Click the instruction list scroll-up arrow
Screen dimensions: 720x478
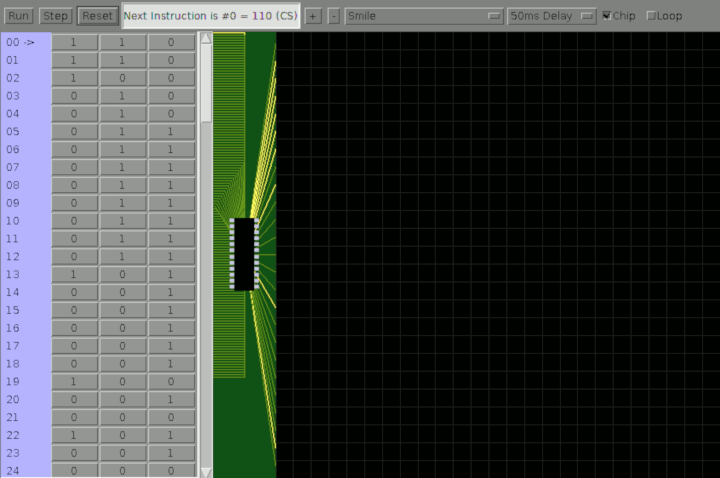coord(206,39)
